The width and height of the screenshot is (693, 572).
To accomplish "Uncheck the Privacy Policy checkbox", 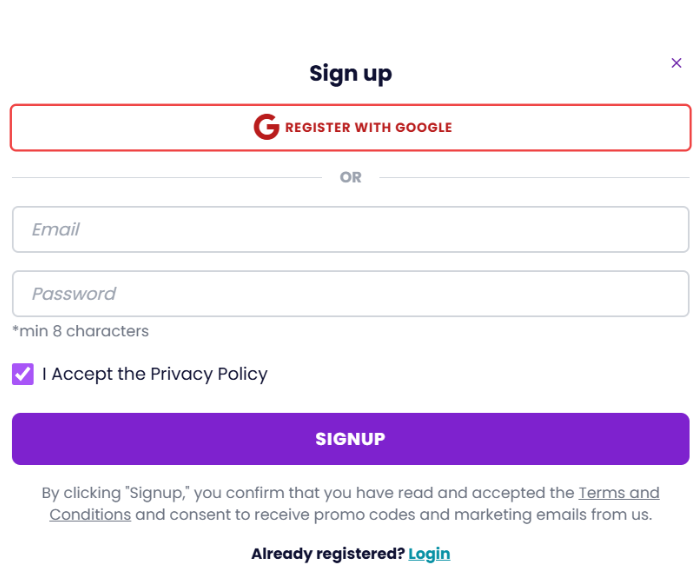I will 23,374.
